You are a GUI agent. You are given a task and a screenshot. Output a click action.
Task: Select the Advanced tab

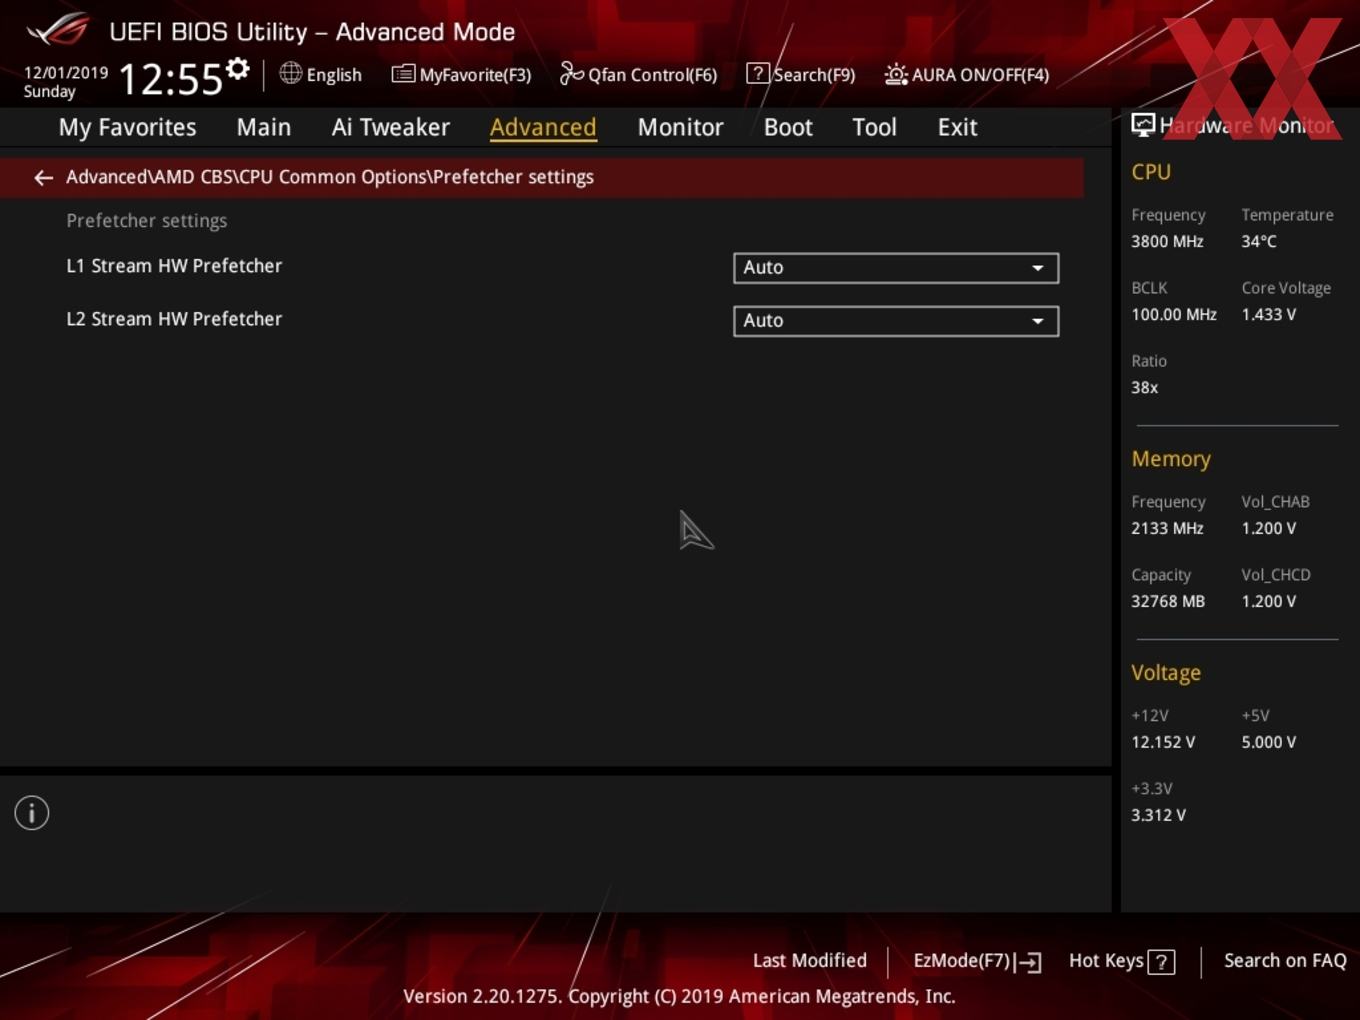click(x=543, y=127)
